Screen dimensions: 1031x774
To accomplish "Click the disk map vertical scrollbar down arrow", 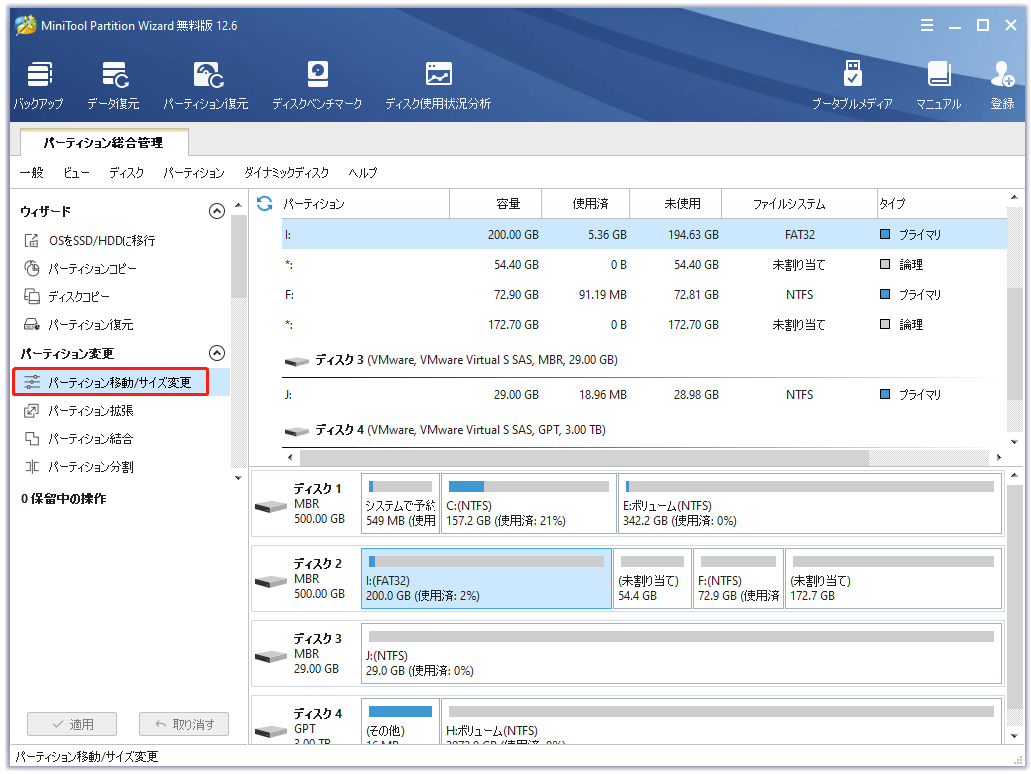I will point(1015,736).
